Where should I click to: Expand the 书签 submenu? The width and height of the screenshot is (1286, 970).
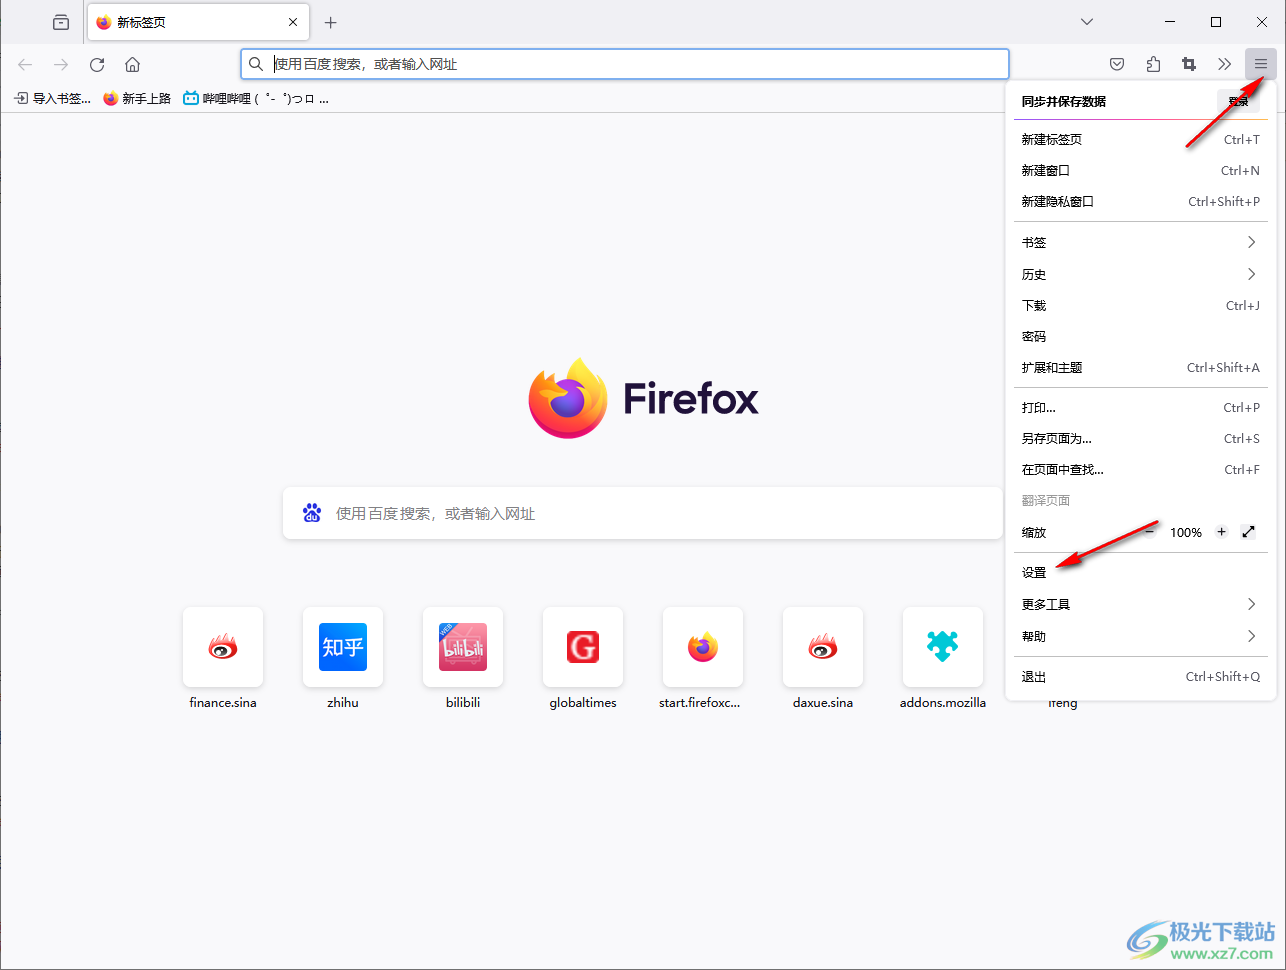coord(1140,242)
